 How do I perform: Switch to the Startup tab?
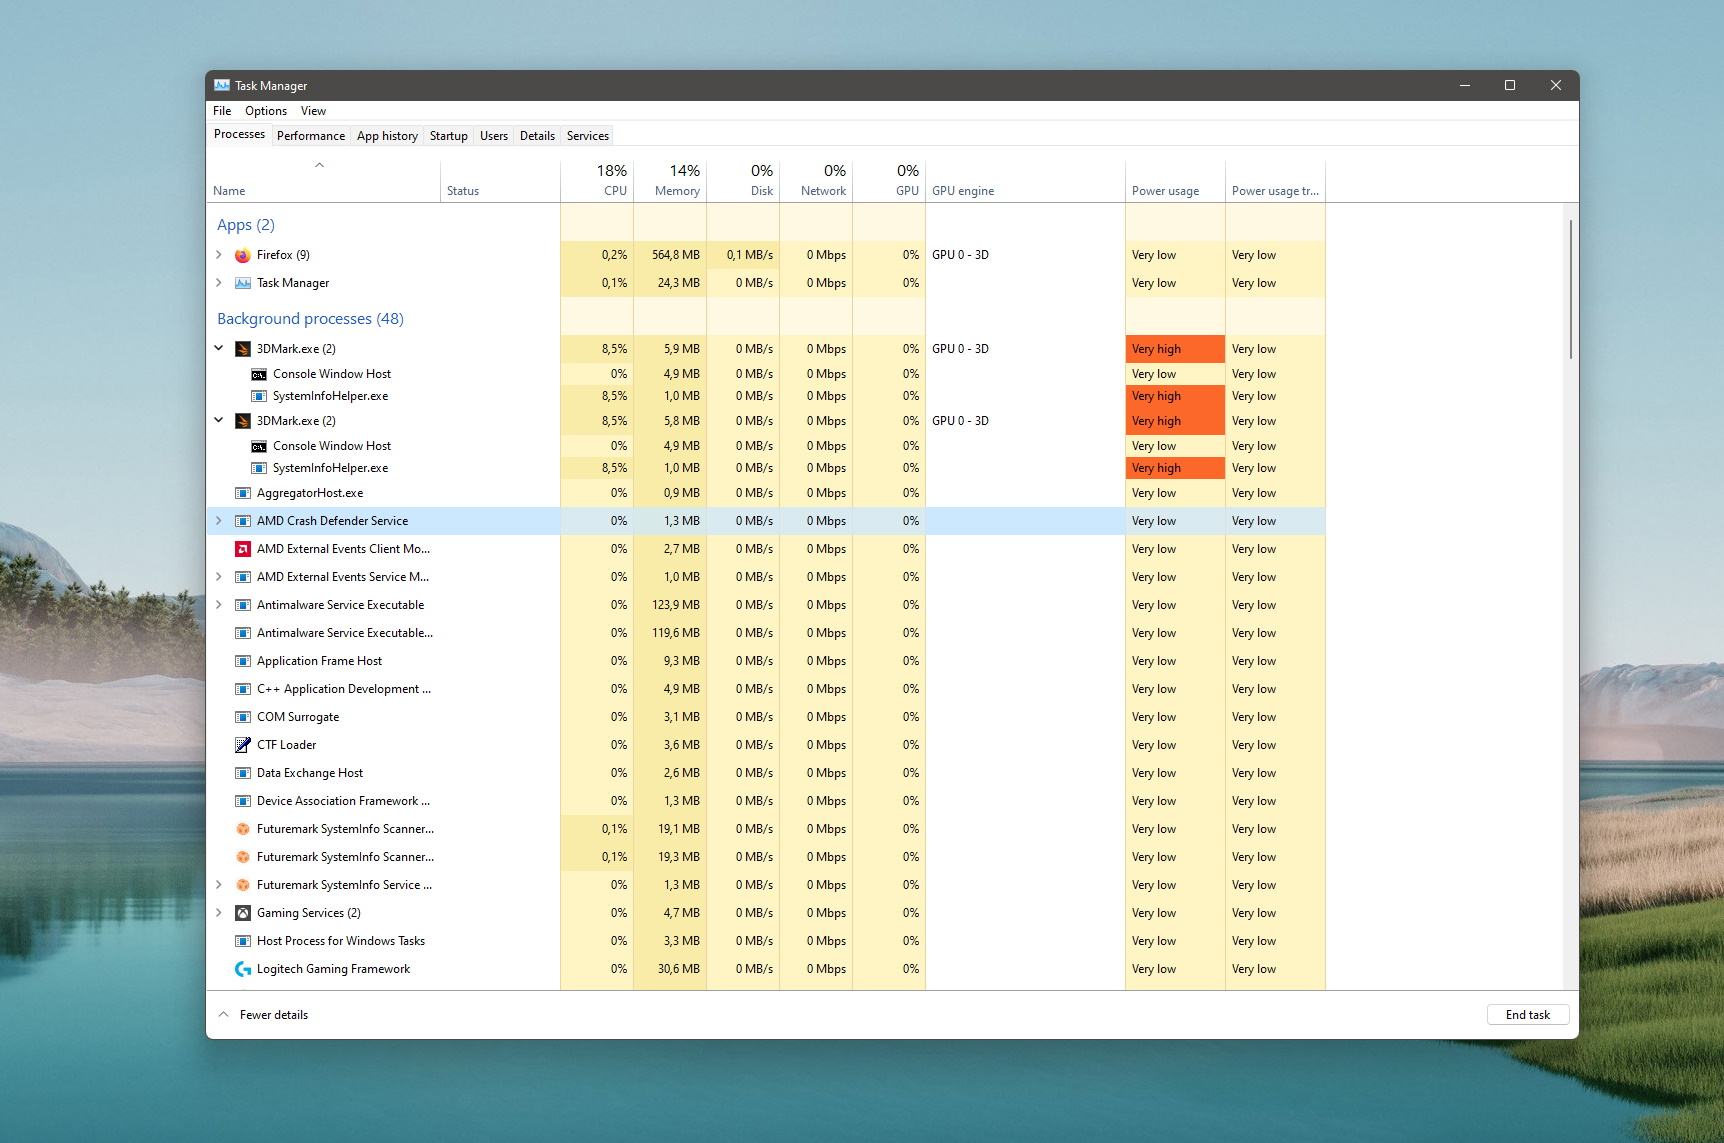[x=449, y=136]
